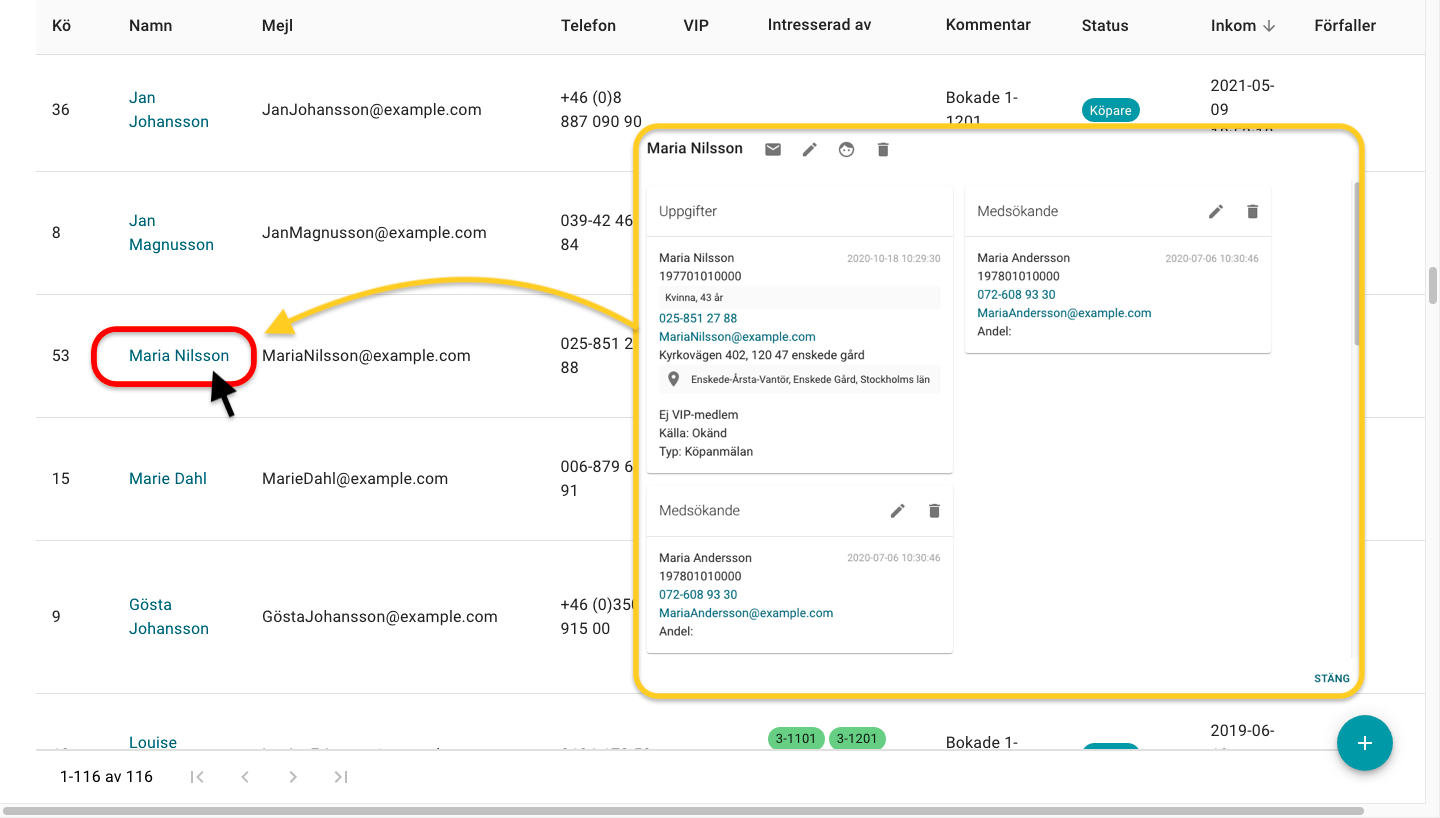This screenshot has height=818, width=1440.
Task: Click GöstaJohansson@example.com email cell
Action: coord(380,617)
